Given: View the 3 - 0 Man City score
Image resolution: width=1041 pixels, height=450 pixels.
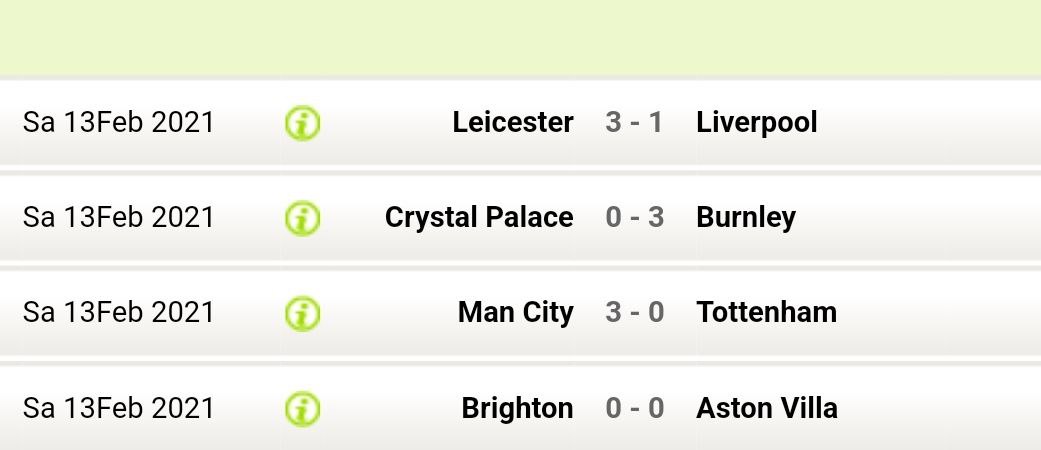Looking at the screenshot, I should click(634, 312).
